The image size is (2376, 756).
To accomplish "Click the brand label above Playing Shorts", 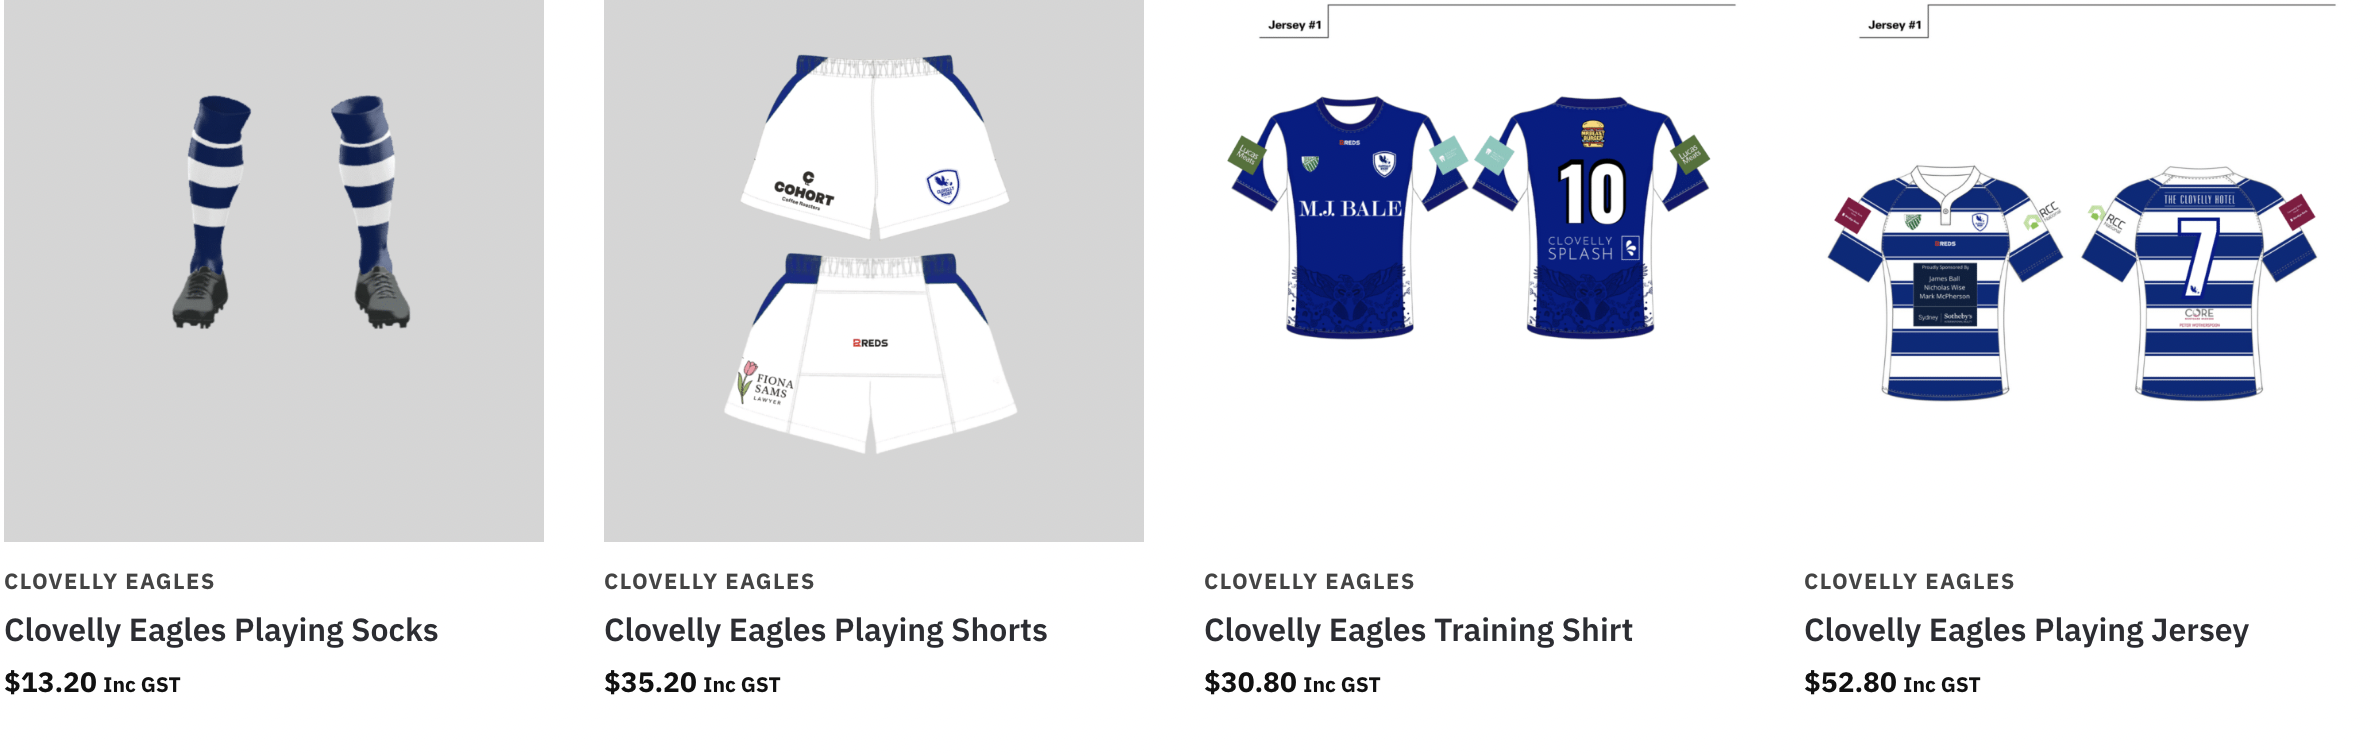I will click(x=710, y=582).
